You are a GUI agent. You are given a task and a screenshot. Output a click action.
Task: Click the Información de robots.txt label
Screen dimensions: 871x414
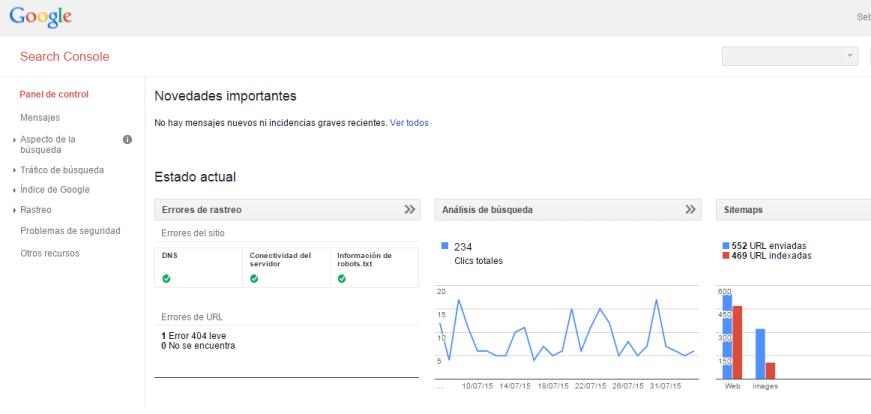(x=364, y=260)
